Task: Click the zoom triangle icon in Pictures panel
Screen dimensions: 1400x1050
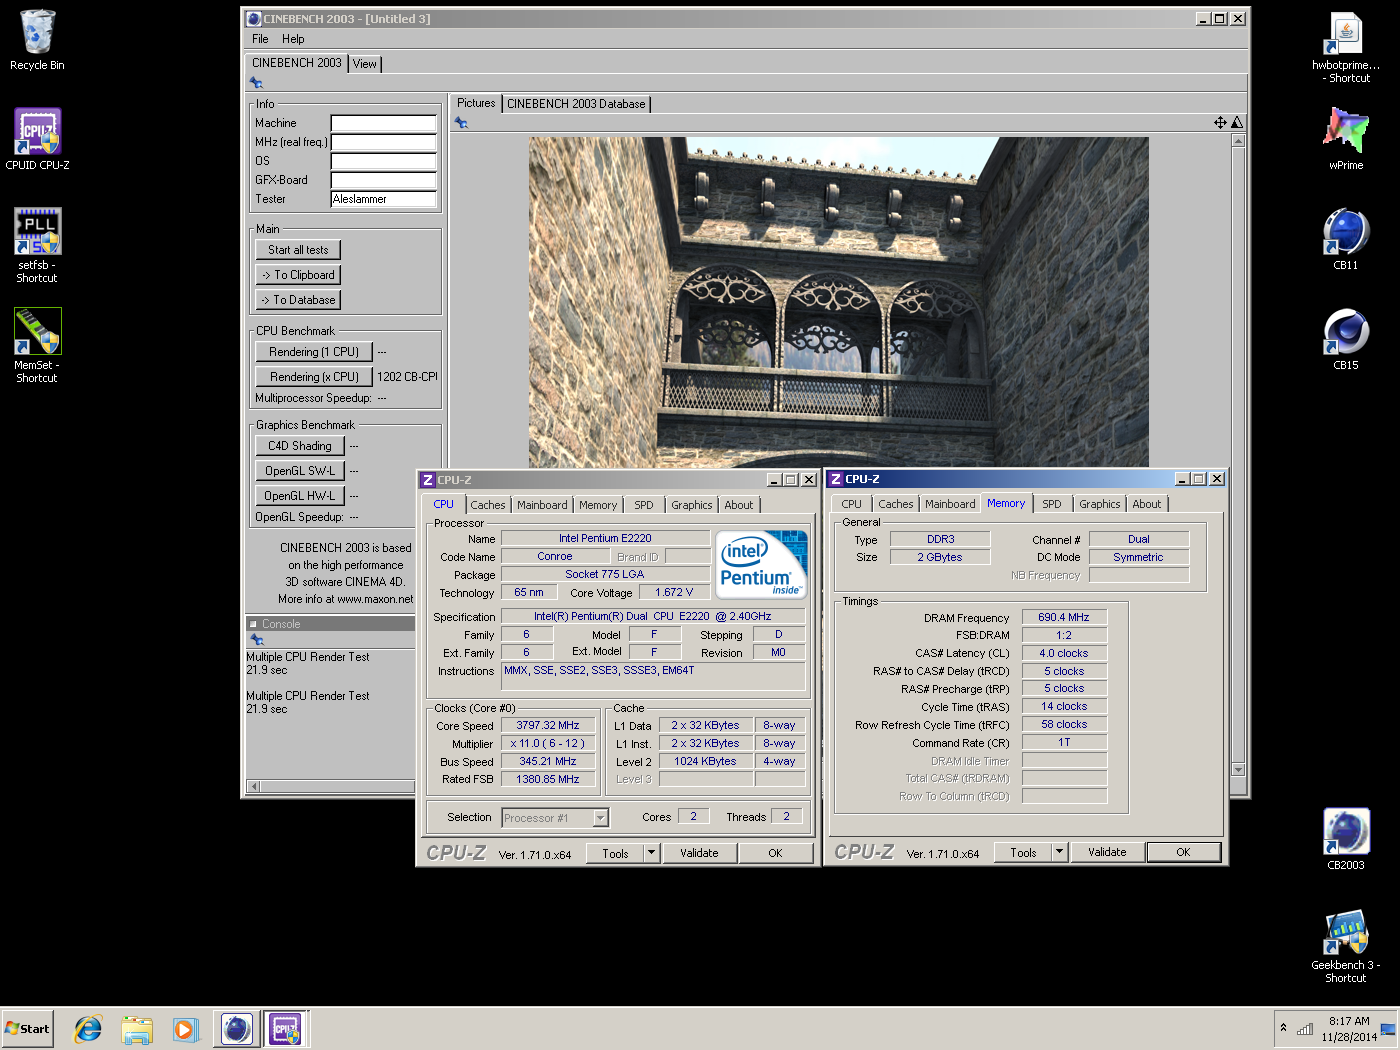Action: [x=1237, y=123]
